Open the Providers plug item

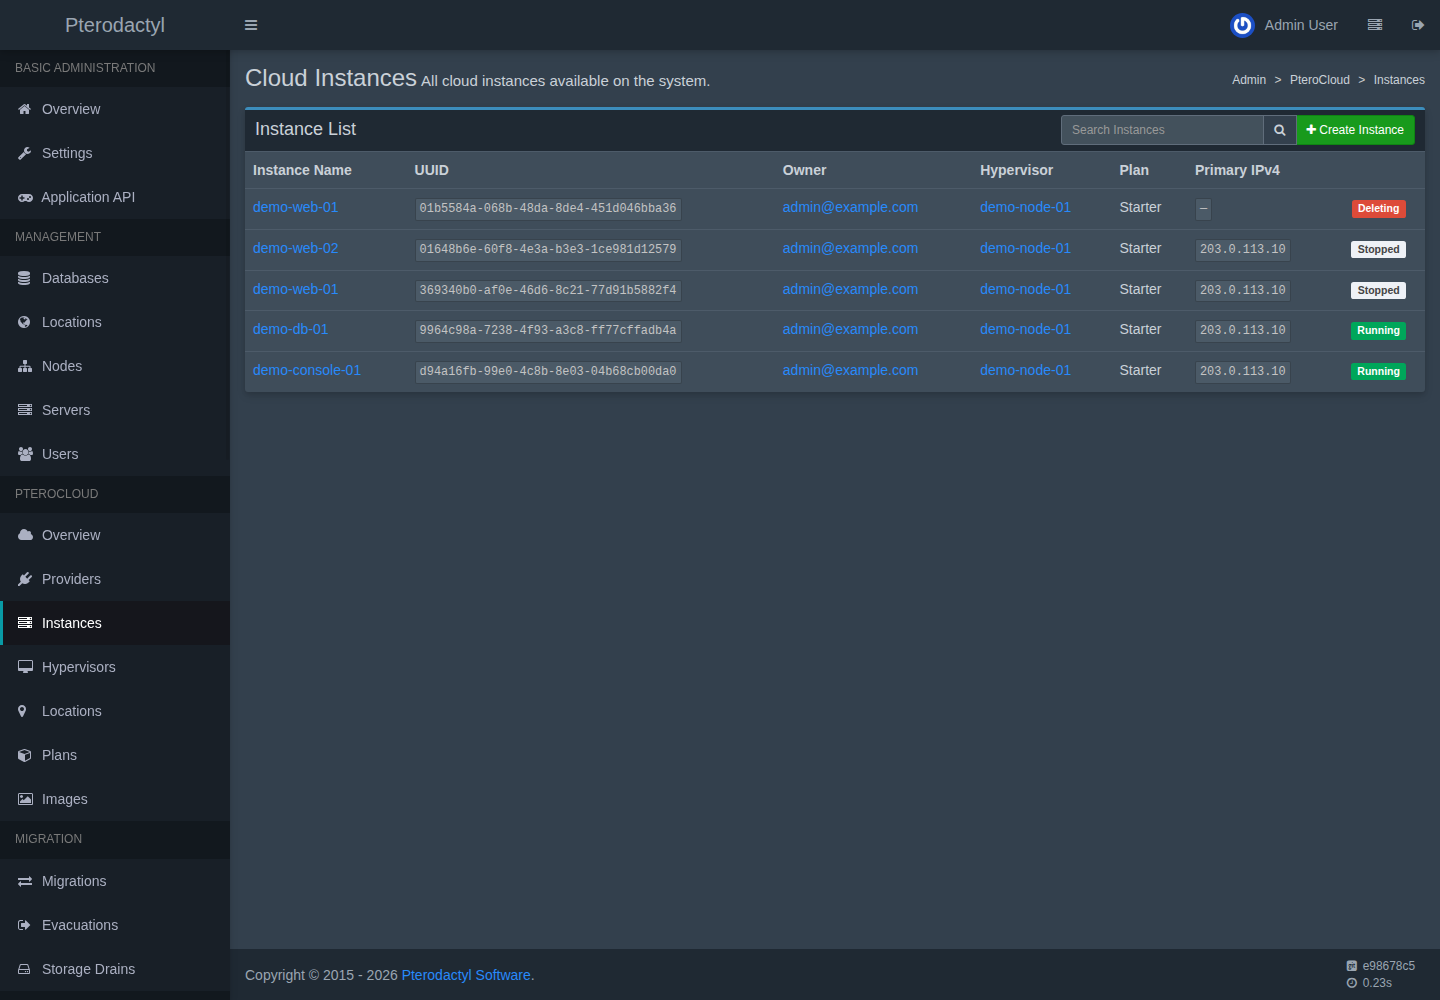coord(115,579)
